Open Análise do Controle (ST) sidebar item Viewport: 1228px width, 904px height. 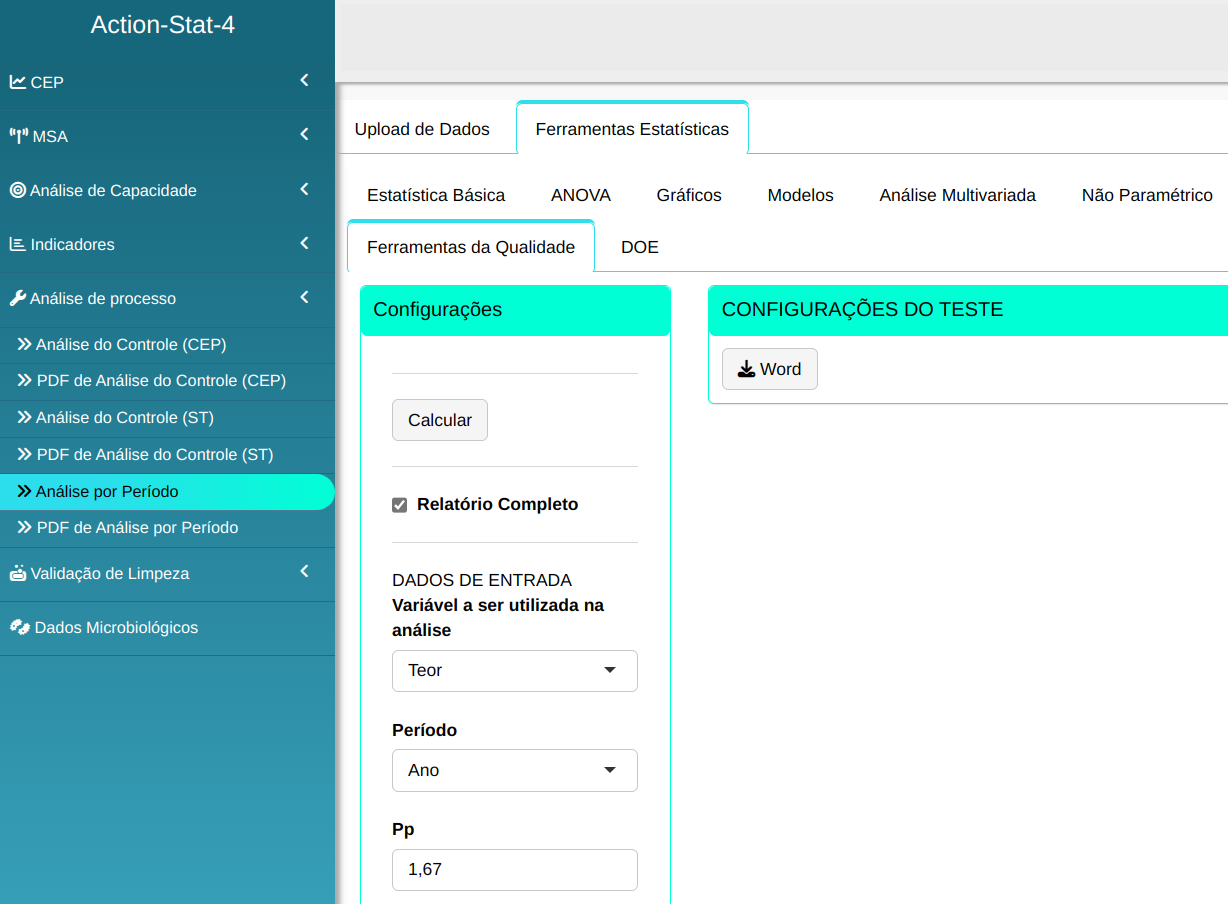[x=124, y=417]
